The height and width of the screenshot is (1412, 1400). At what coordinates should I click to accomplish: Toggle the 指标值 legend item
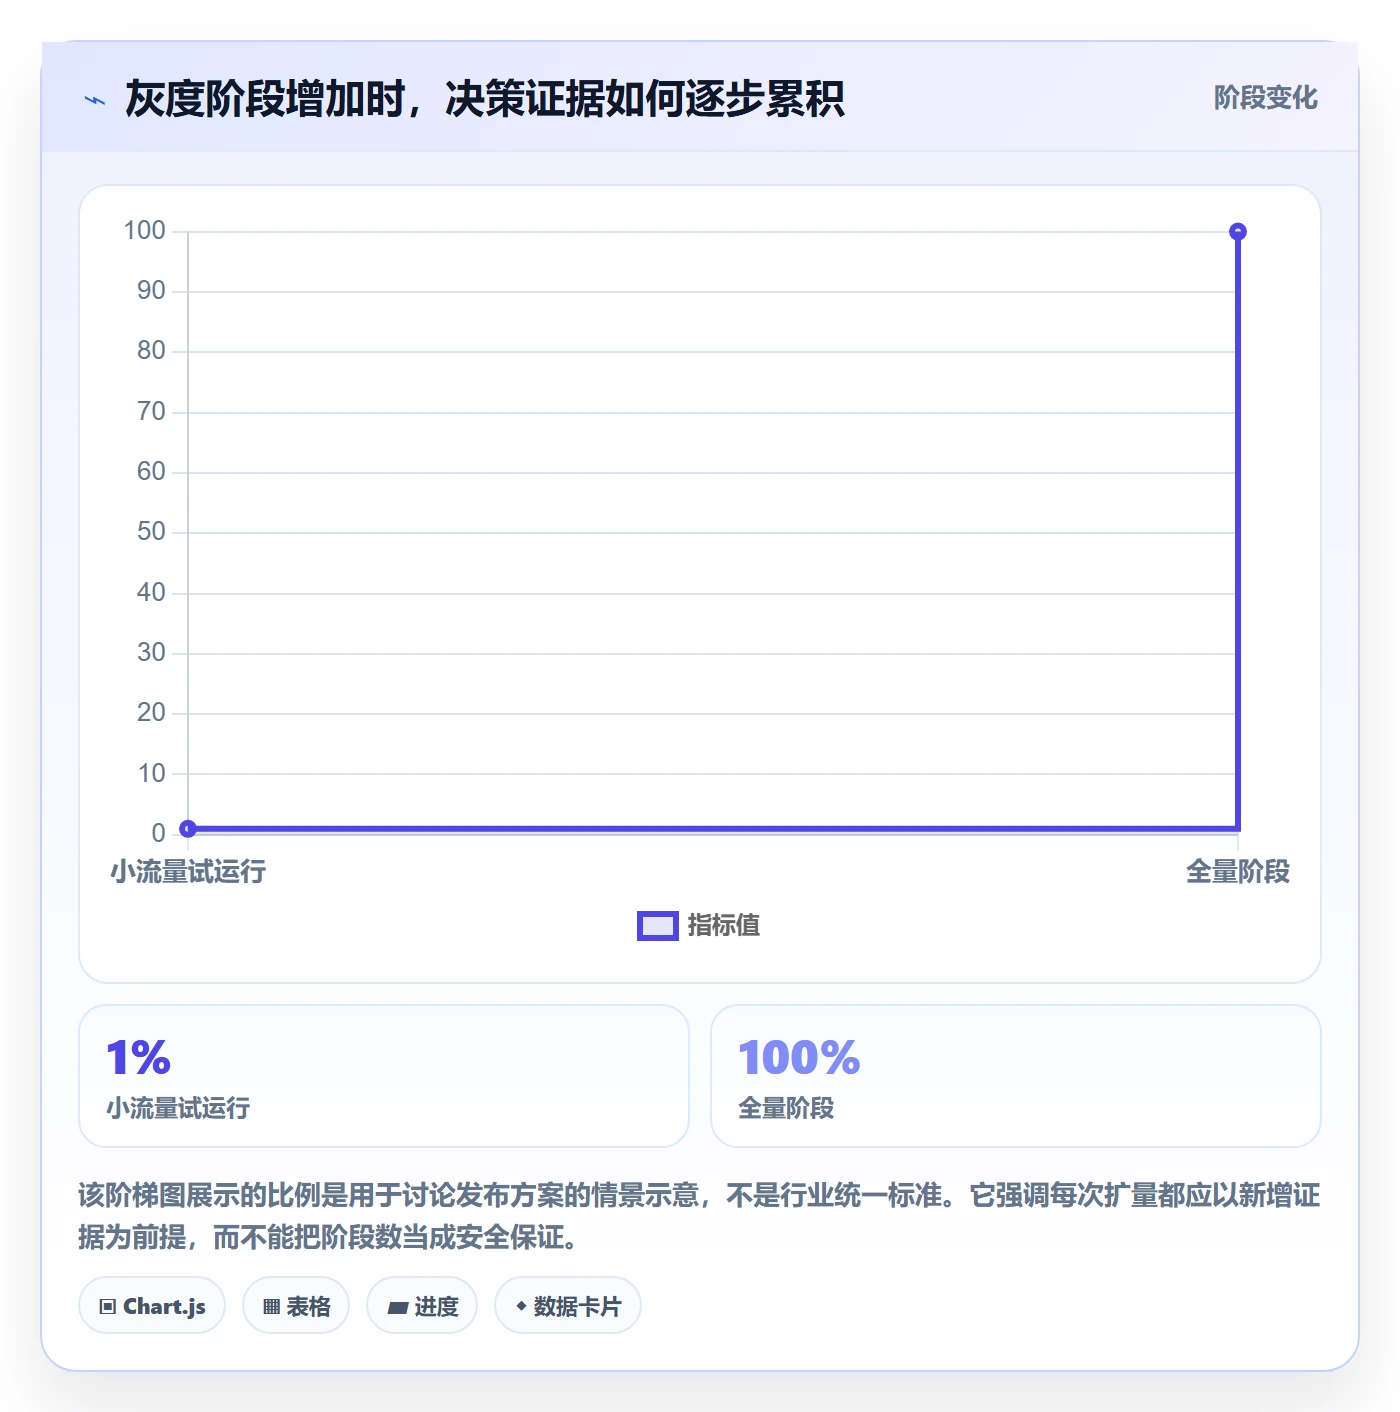(x=699, y=926)
